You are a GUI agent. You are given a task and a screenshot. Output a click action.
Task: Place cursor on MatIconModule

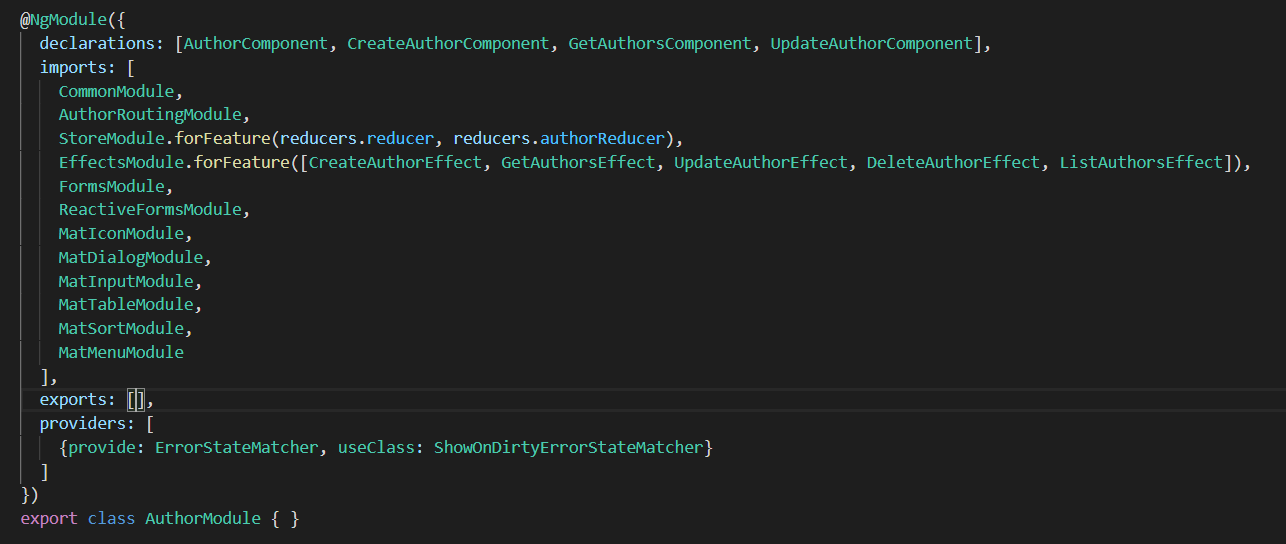point(121,233)
